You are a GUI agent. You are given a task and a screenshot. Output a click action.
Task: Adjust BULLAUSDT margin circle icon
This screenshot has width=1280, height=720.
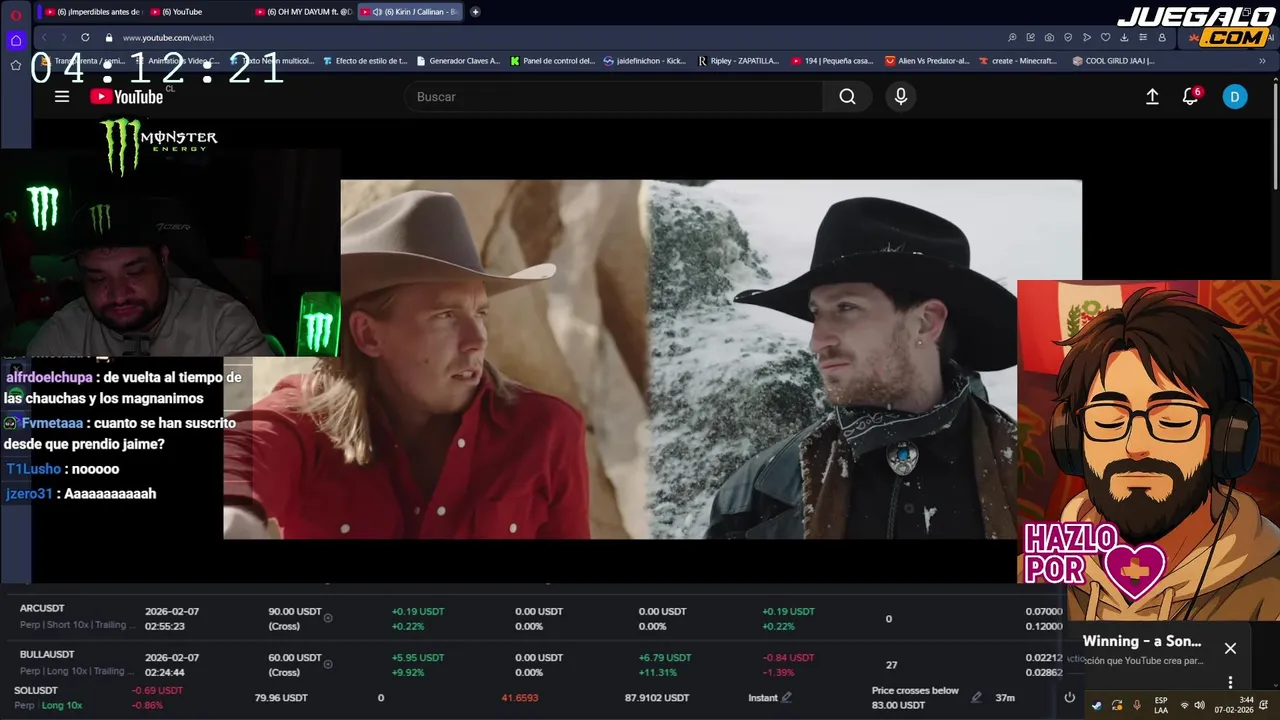coord(328,664)
